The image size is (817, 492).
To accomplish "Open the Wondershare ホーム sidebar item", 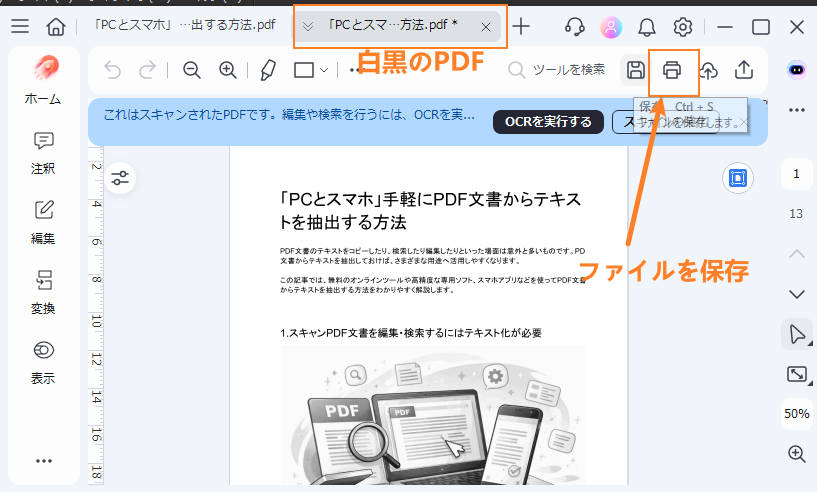I will click(43, 80).
